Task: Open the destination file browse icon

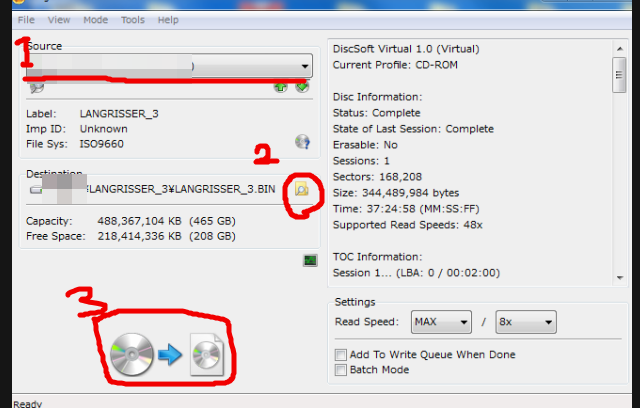Action: [302, 189]
